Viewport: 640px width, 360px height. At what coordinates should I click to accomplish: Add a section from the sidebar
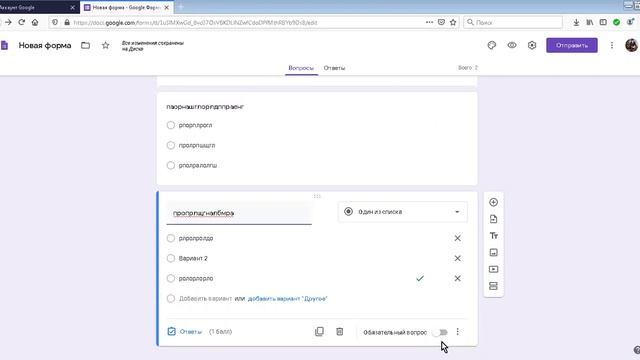click(493, 286)
